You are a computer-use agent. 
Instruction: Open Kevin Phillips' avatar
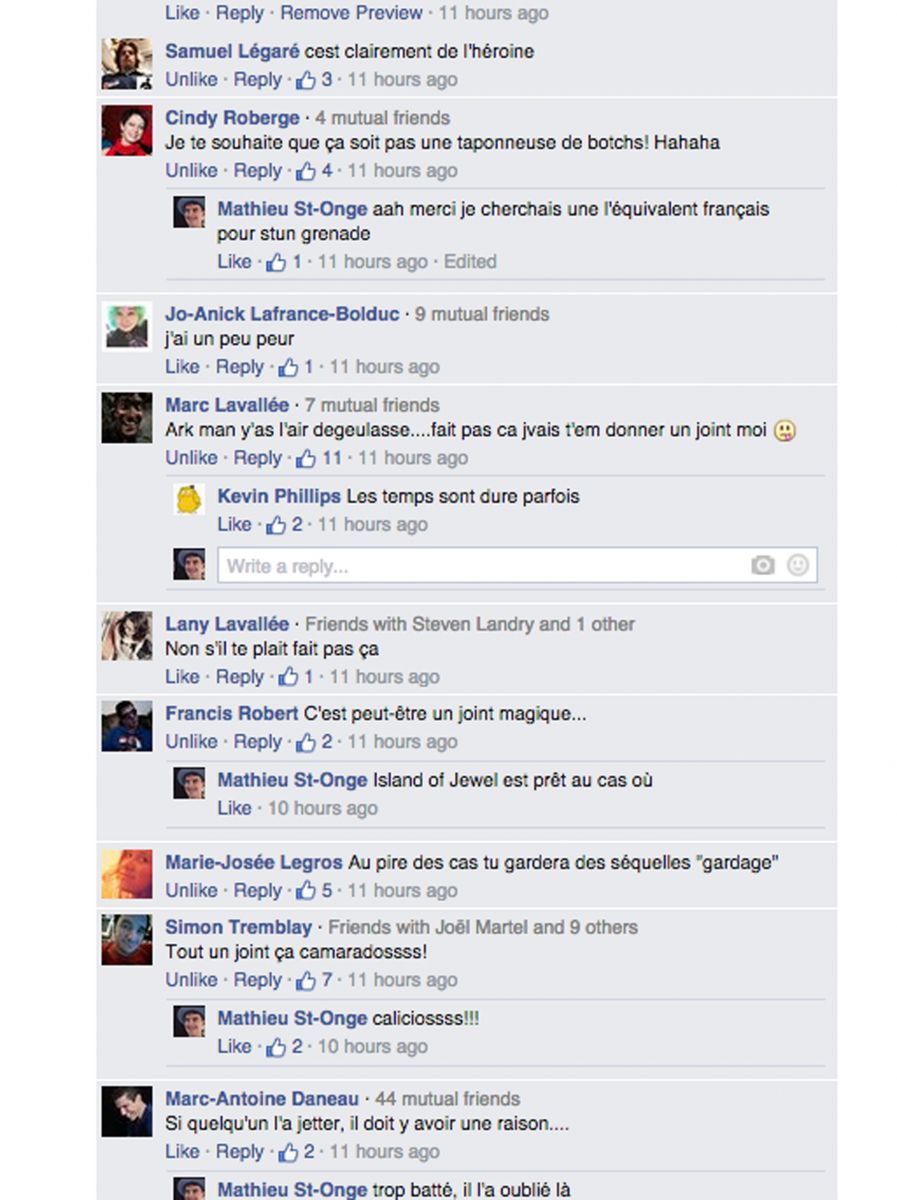tap(189, 499)
